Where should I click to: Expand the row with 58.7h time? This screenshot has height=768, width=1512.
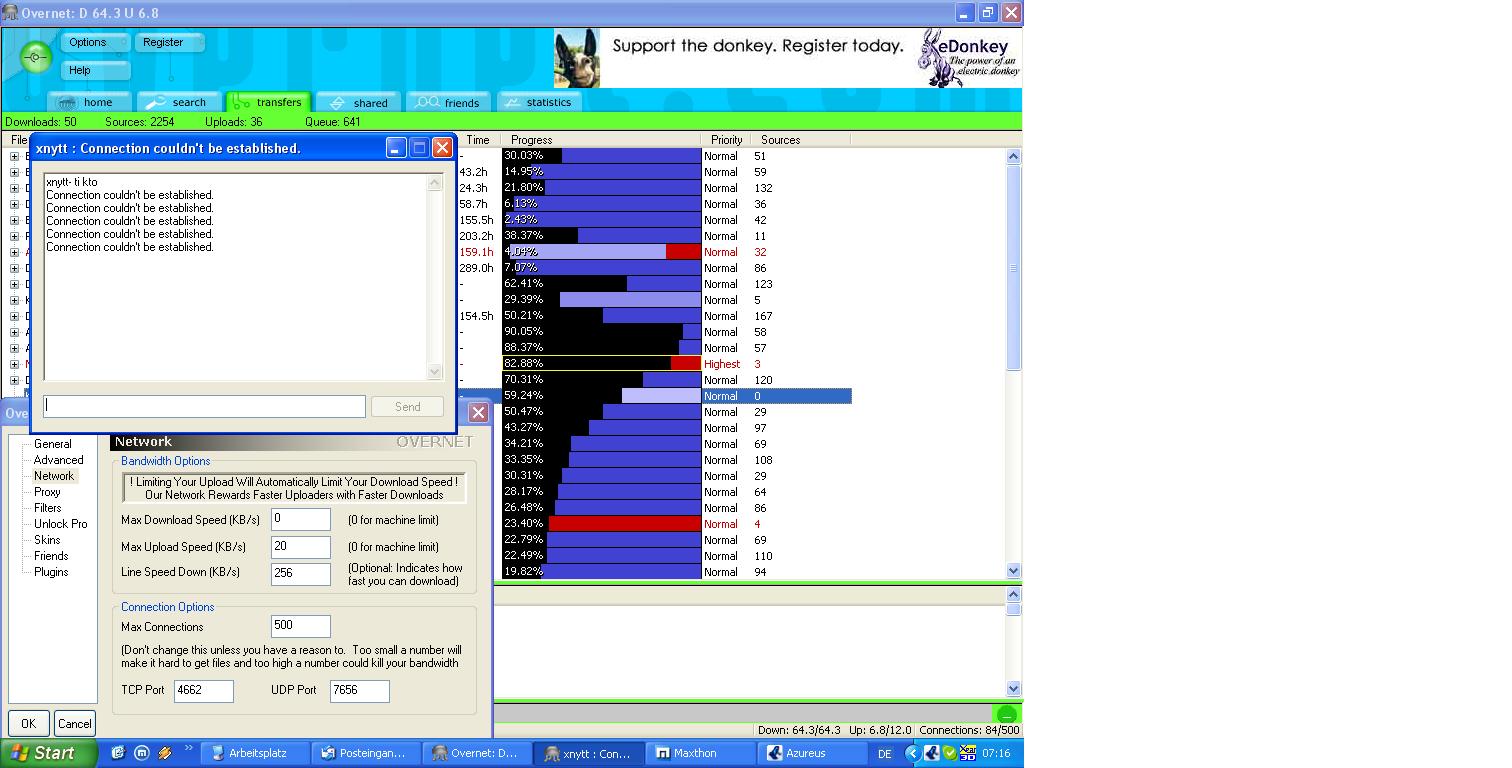tap(15, 204)
